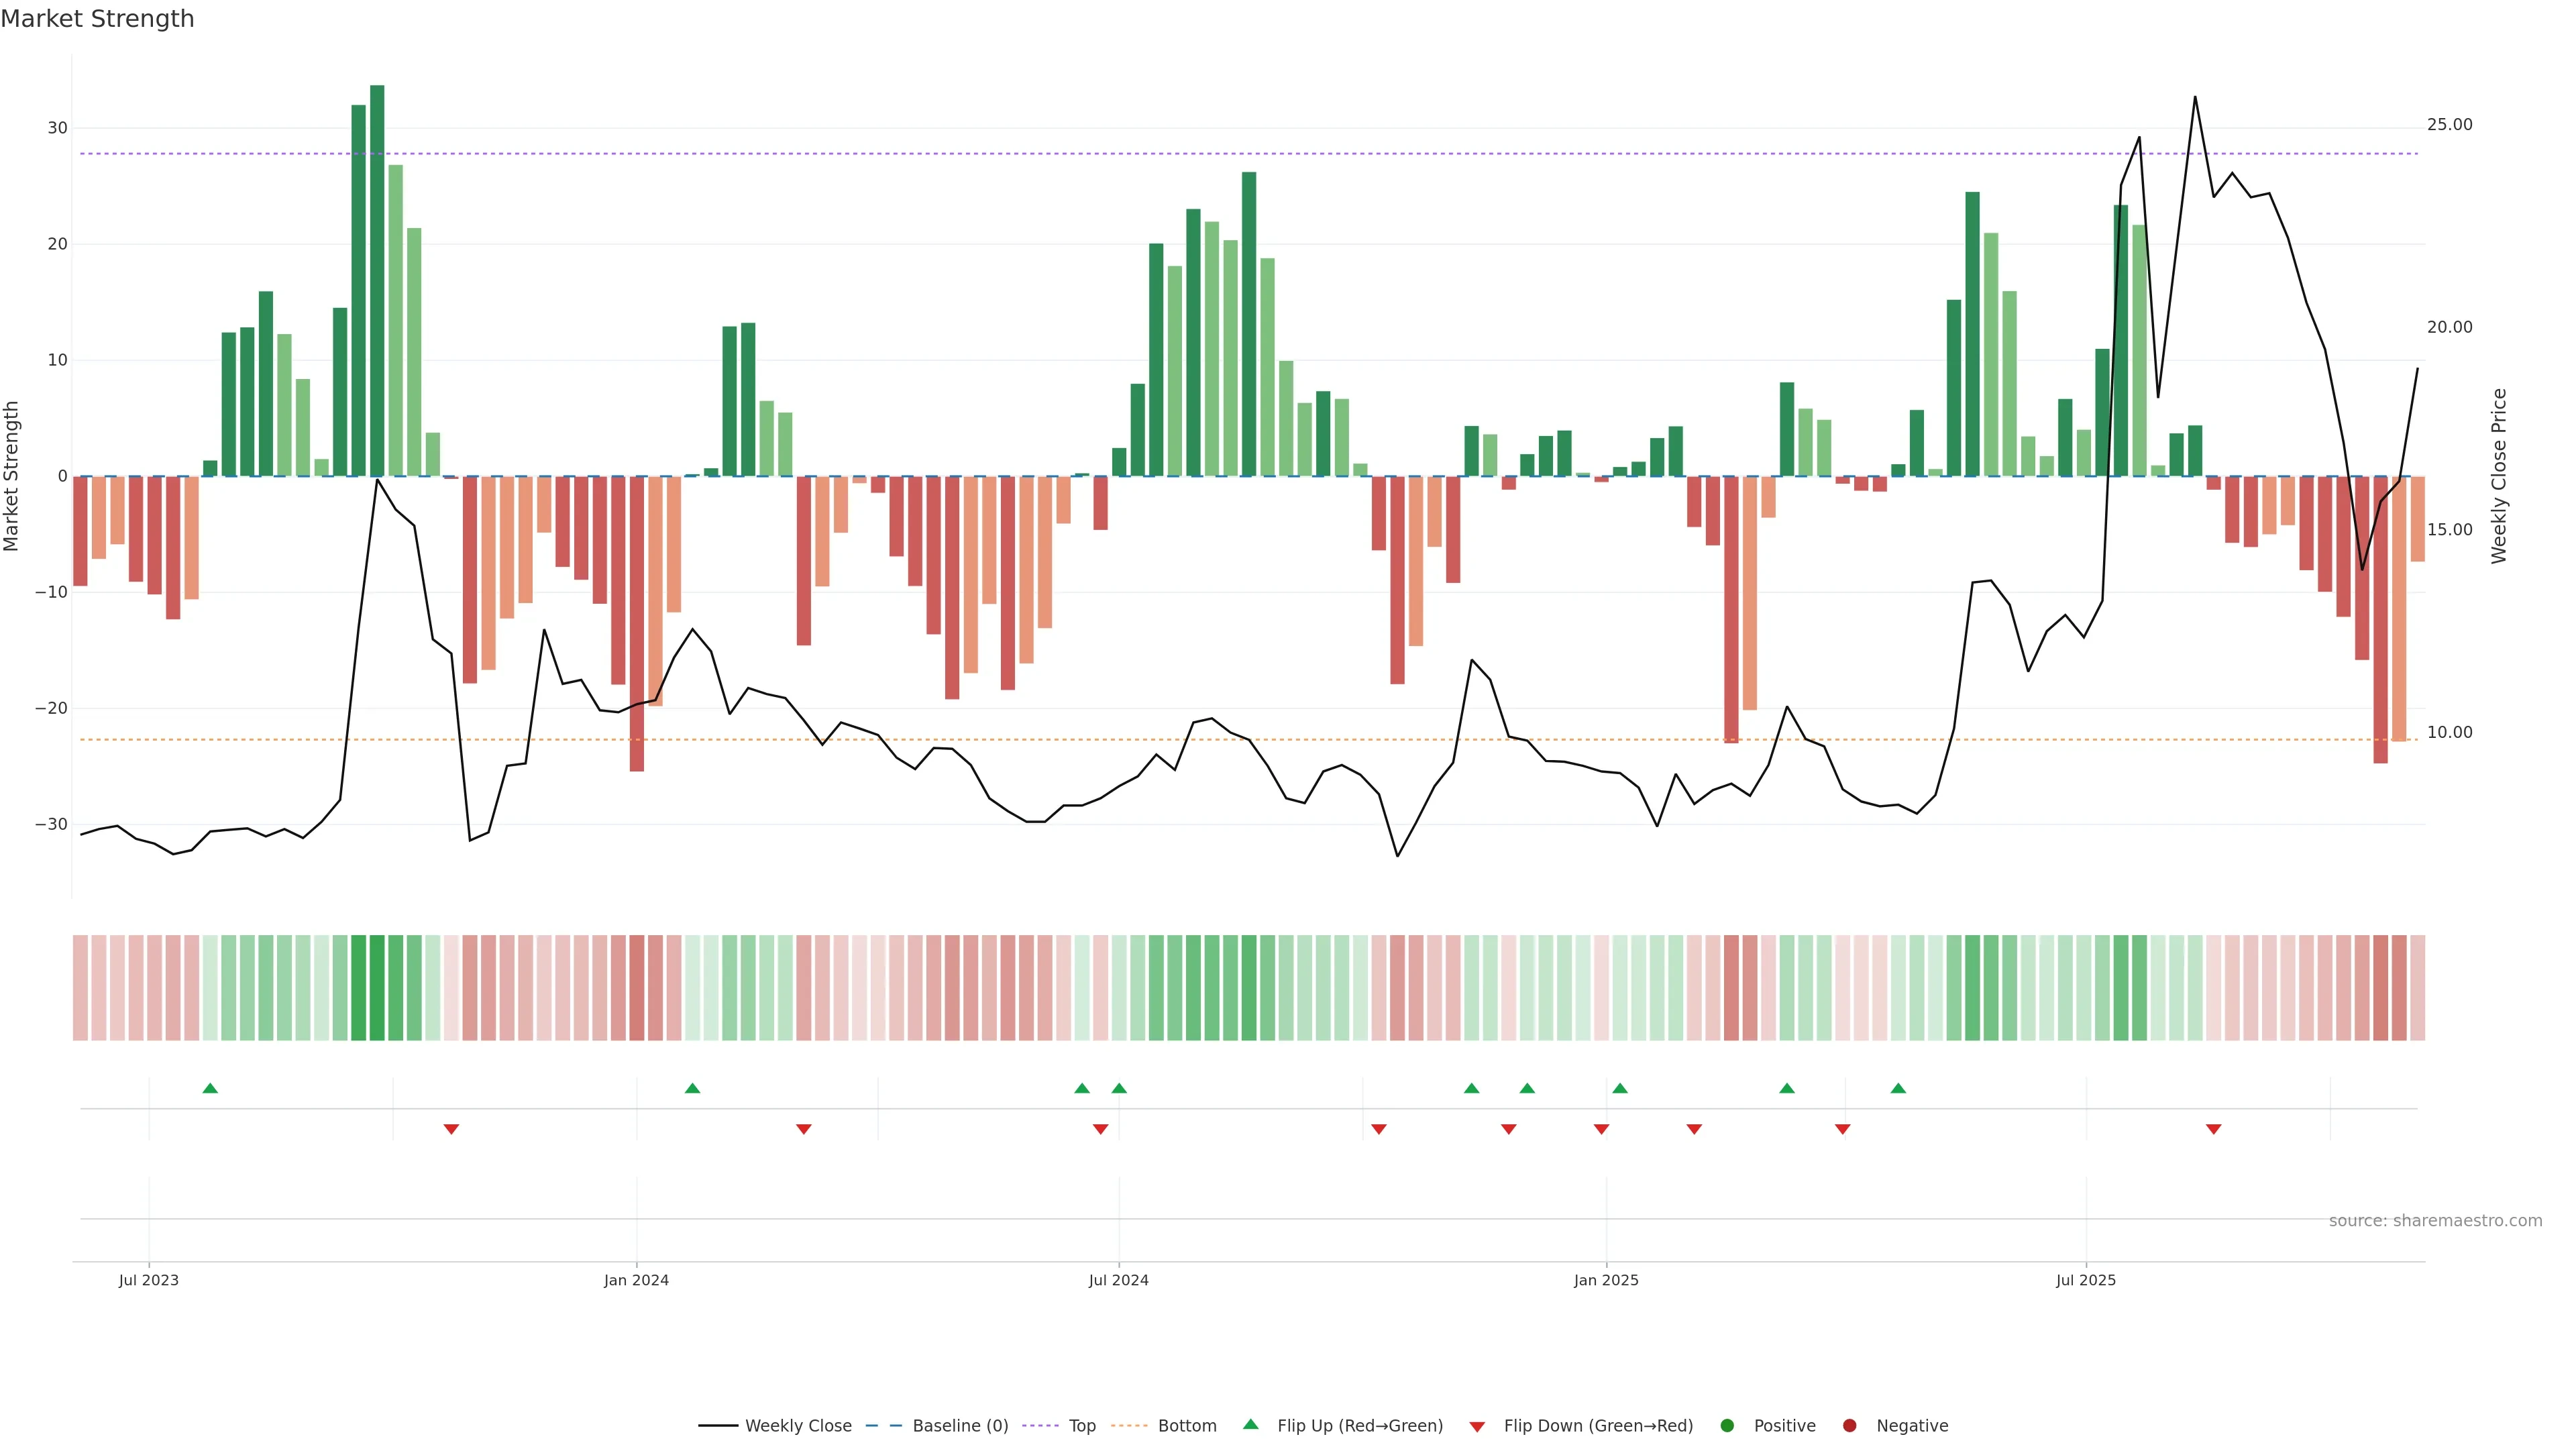Click the green Flip Up legend triangle
Viewport: 2576px width, 1449px height.
1250,1425
